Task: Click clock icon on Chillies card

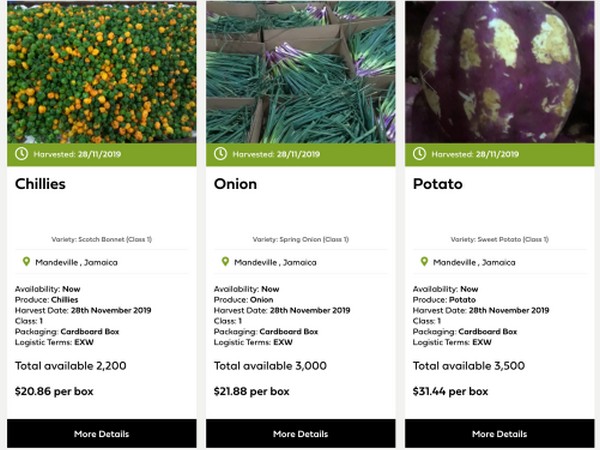Action: (x=23, y=155)
